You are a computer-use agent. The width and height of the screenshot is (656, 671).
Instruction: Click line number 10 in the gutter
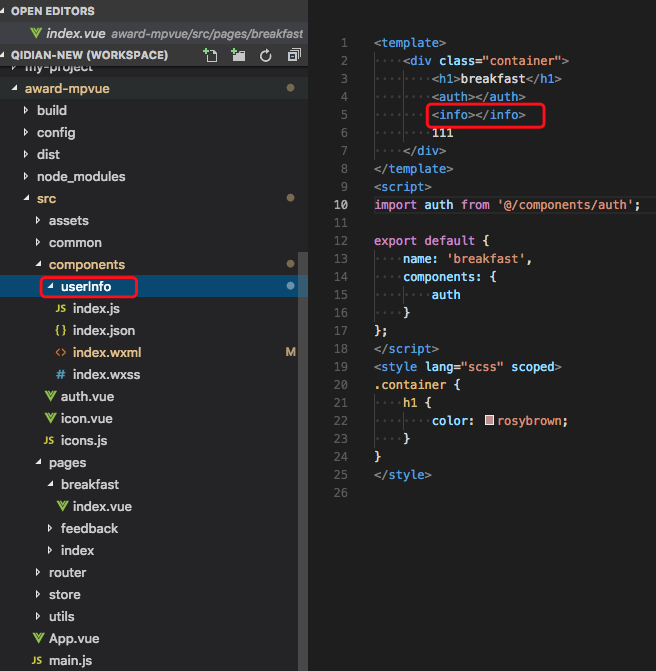tap(341, 205)
